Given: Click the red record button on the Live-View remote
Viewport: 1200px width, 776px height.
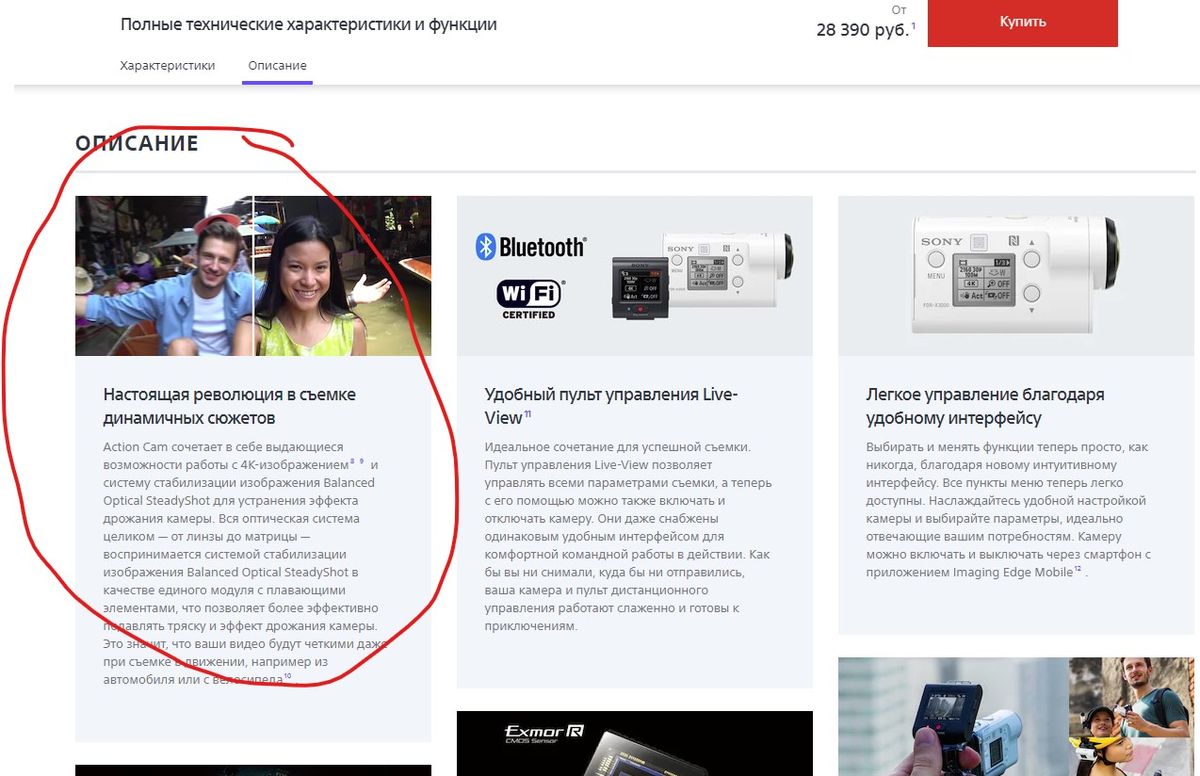Looking at the screenshot, I should pos(641,309).
